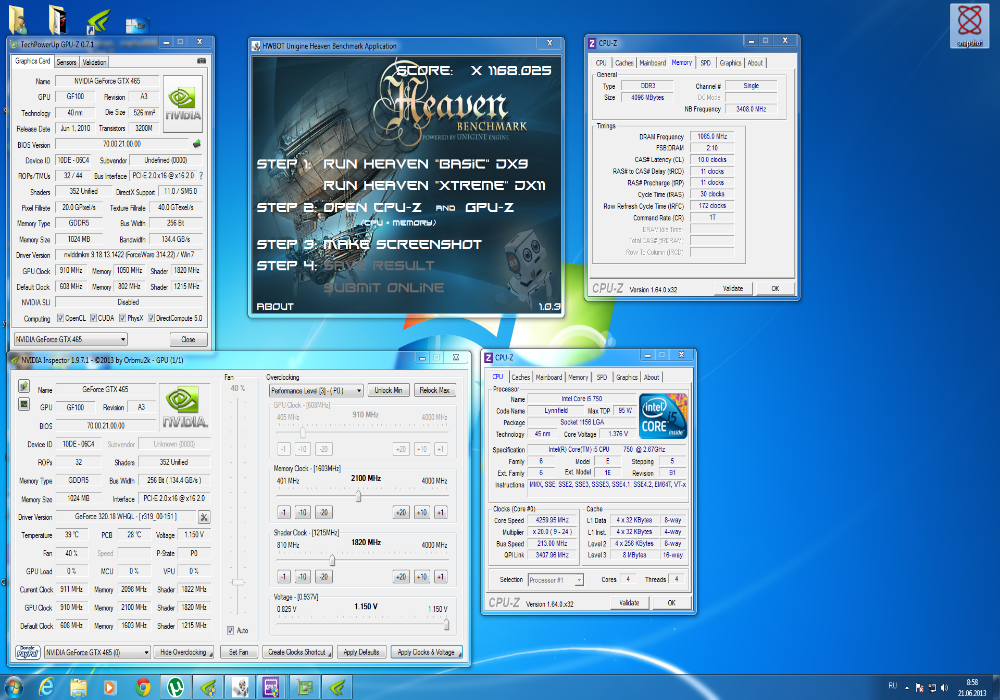Viewport: 1000px width, 700px height.
Task: Click the volume speaker icon in the system tray
Action: pyautogui.click(x=945, y=687)
